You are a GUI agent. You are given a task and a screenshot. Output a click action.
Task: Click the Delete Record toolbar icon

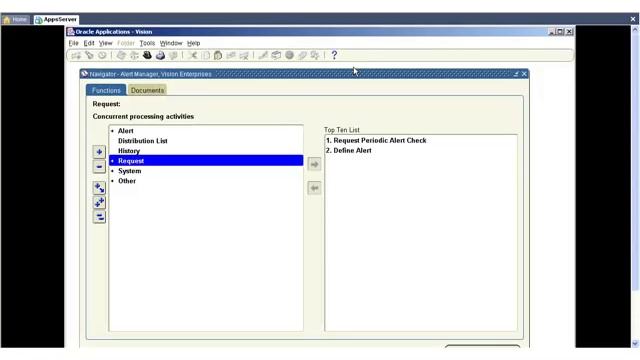click(x=244, y=56)
